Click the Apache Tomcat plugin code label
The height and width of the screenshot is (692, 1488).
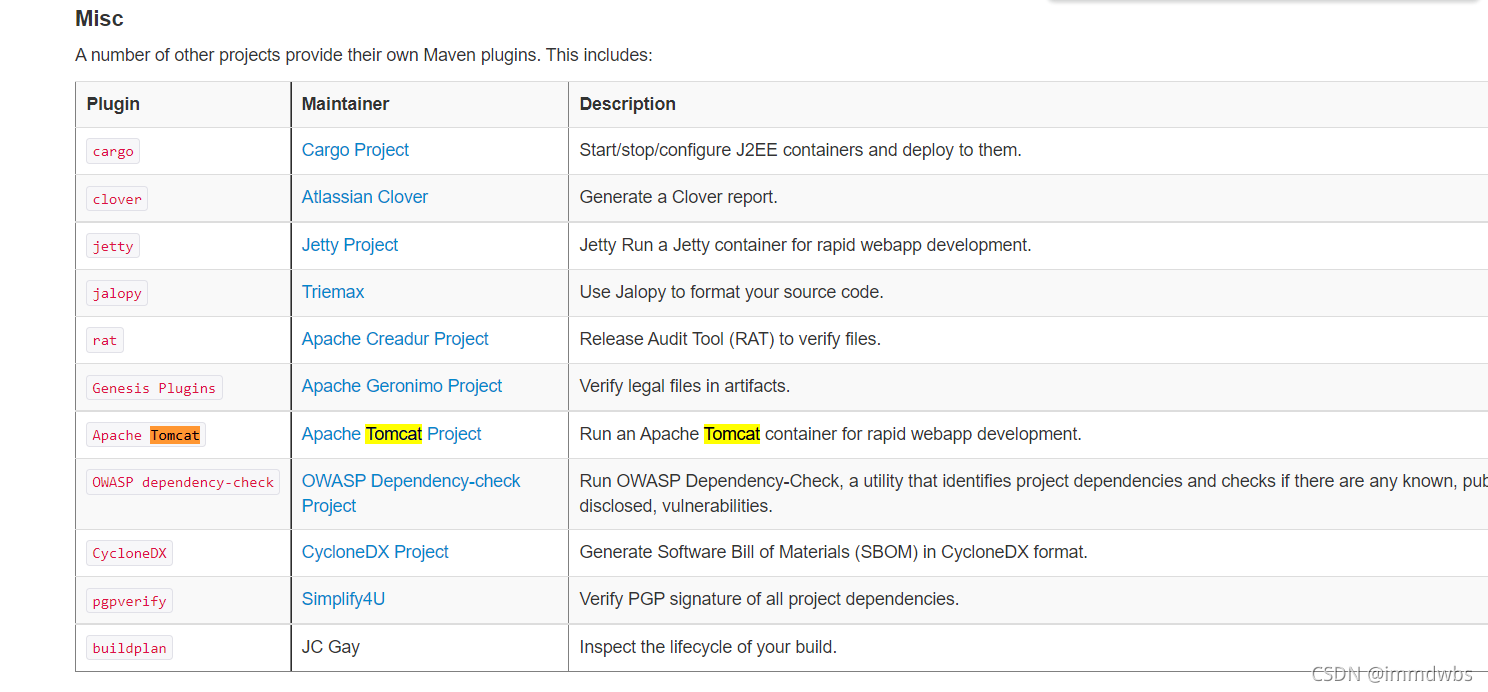tap(146, 435)
